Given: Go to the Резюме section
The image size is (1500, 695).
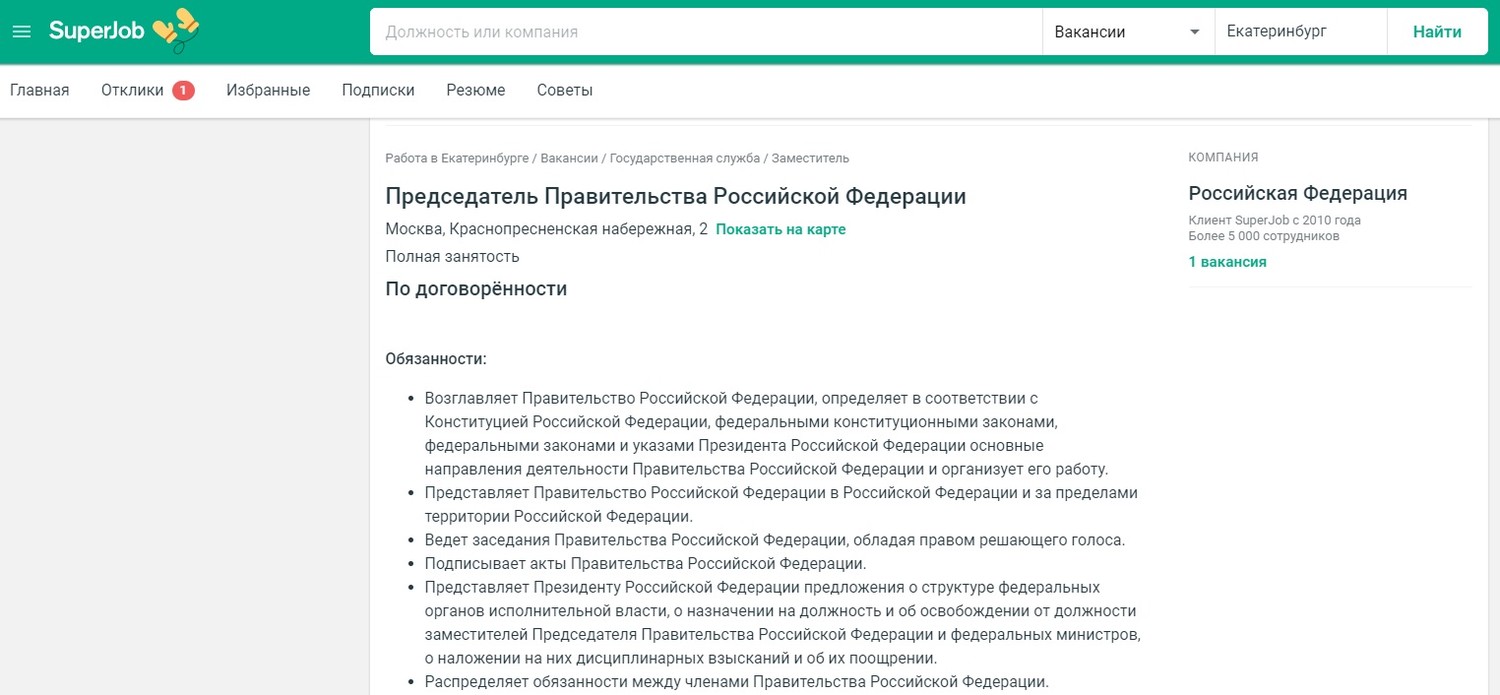Looking at the screenshot, I should [475, 89].
